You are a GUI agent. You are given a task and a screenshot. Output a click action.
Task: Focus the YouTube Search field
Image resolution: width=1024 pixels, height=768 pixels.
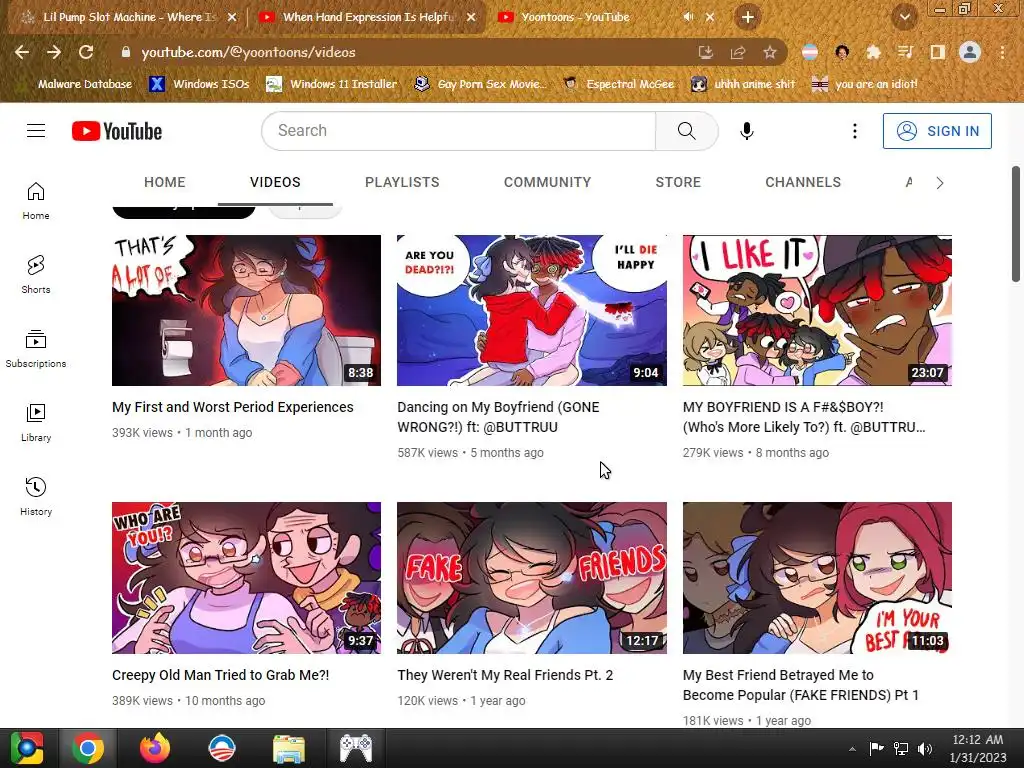coord(458,131)
